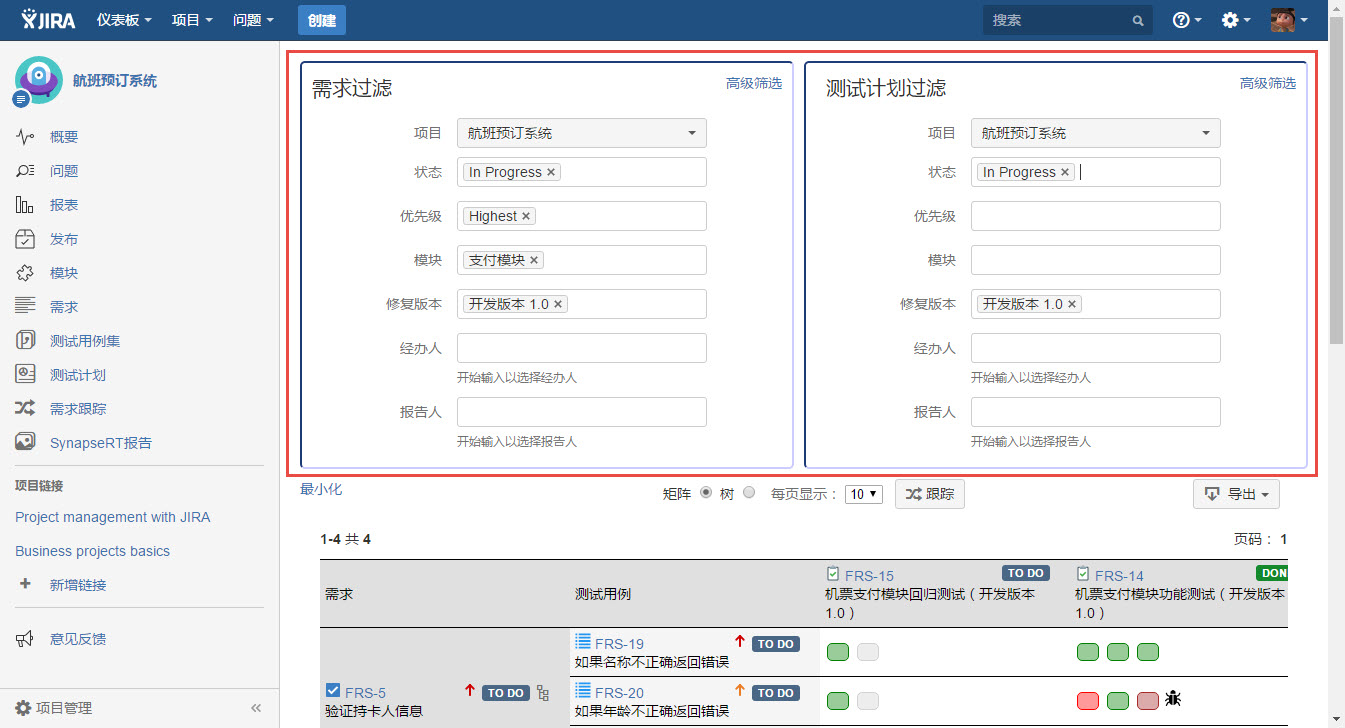The height and width of the screenshot is (728, 1345).
Task: Click the test case icon beside FRS-19
Action: point(583,643)
